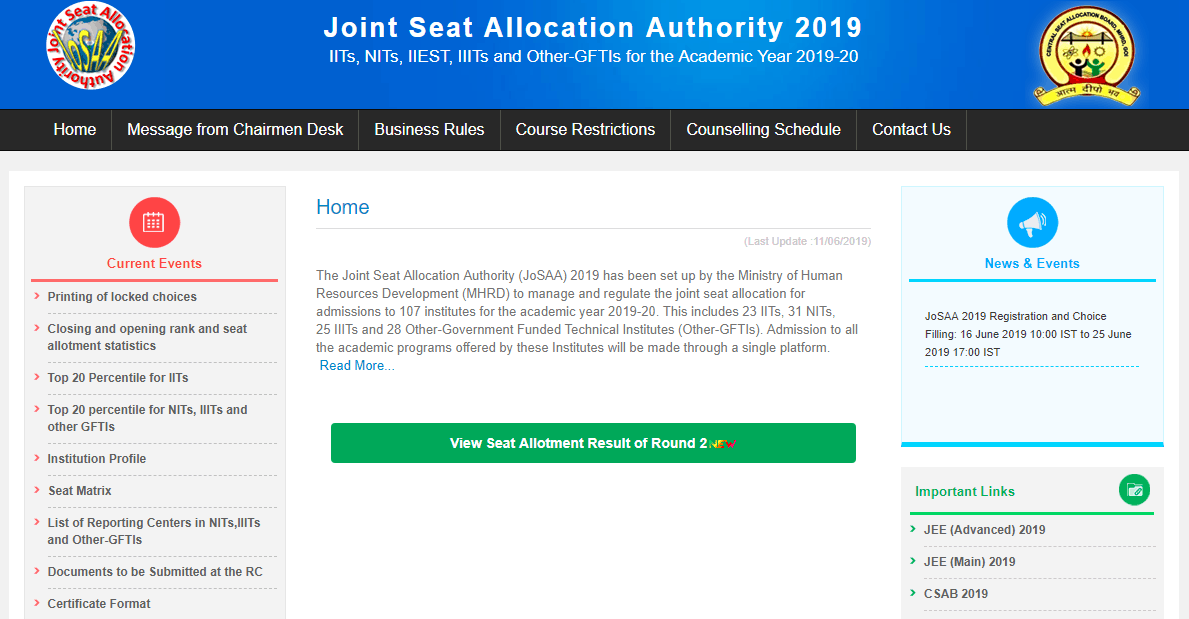Click the JoSAA logo in the header
This screenshot has height=619, width=1189.
(x=90, y=46)
